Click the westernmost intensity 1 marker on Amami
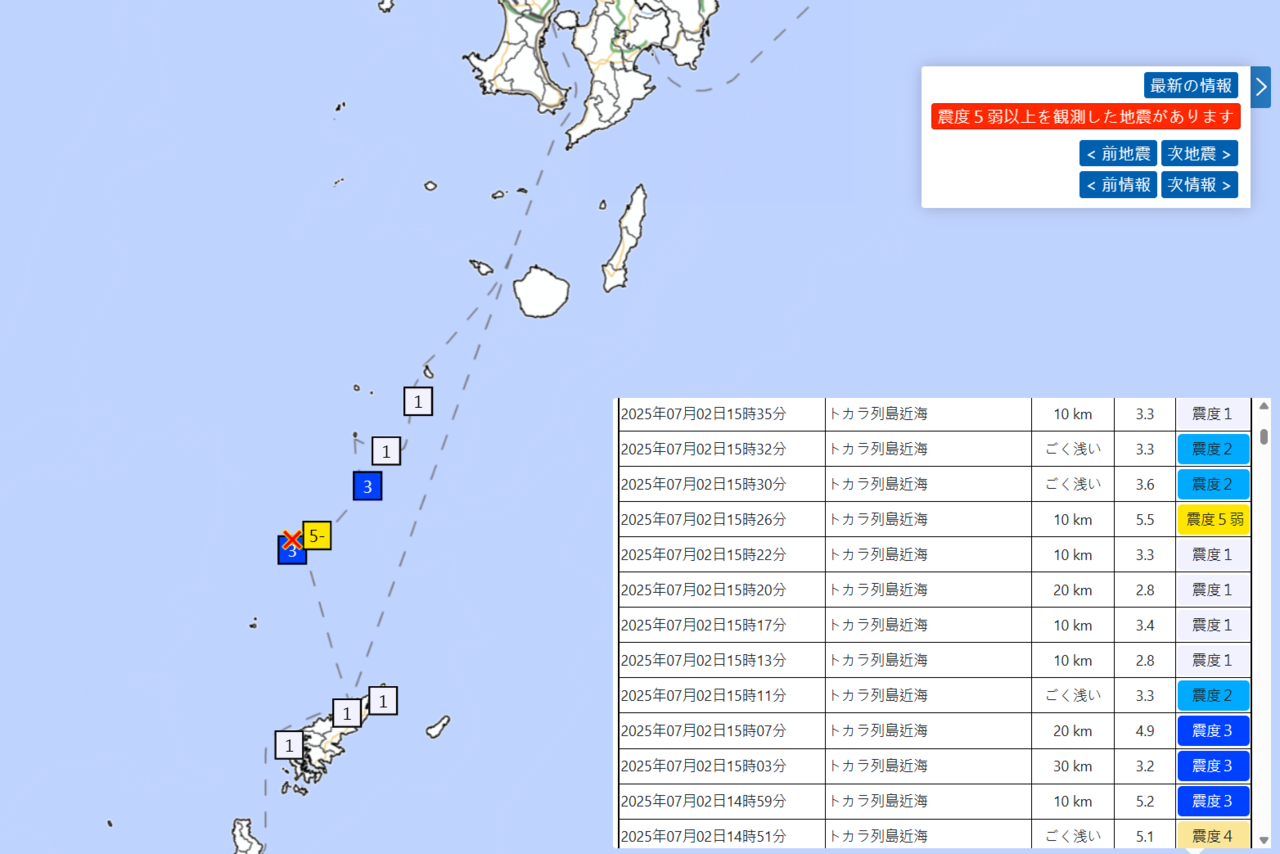This screenshot has height=854, width=1280. click(289, 745)
